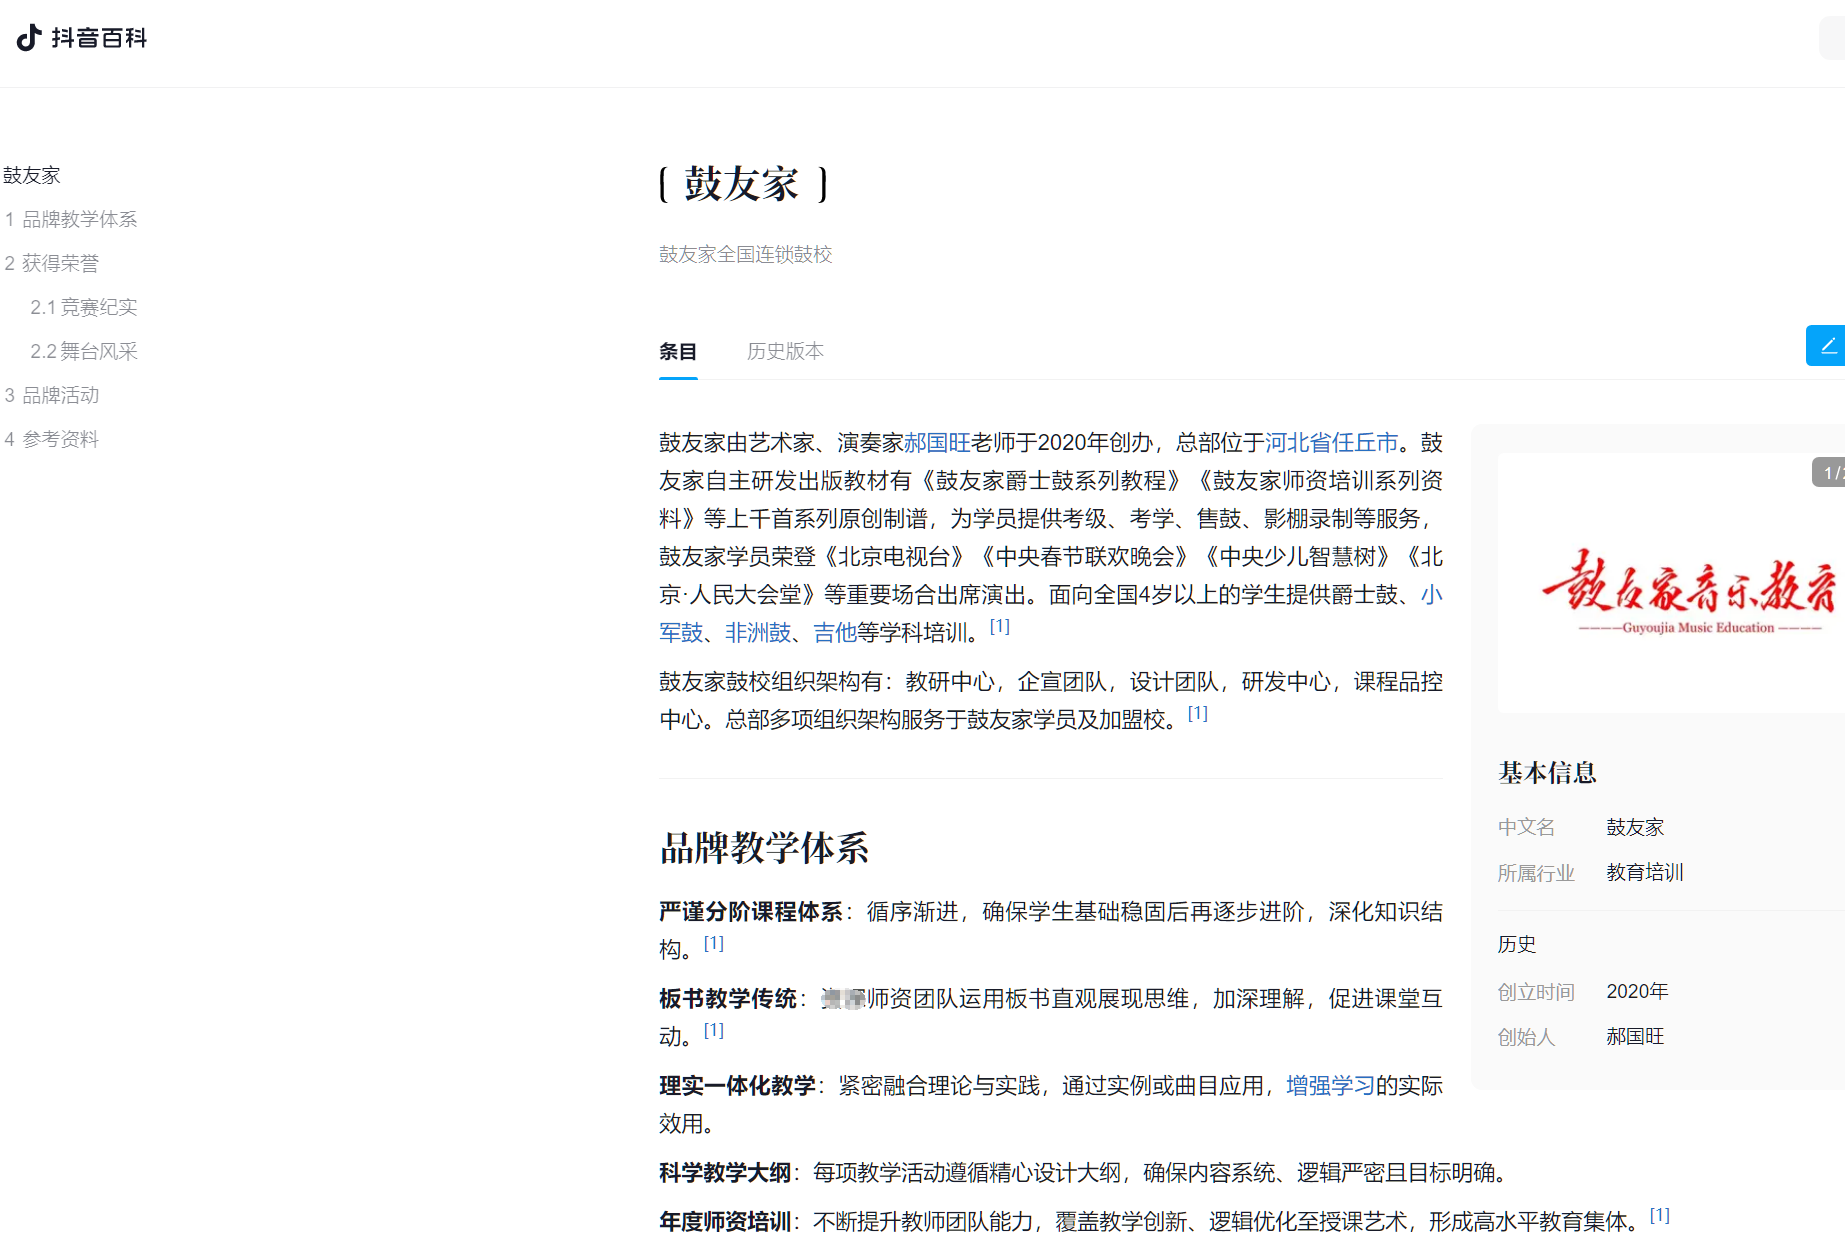Open the 吉他 link
Screen dimensions: 1845x1247
click(x=835, y=633)
